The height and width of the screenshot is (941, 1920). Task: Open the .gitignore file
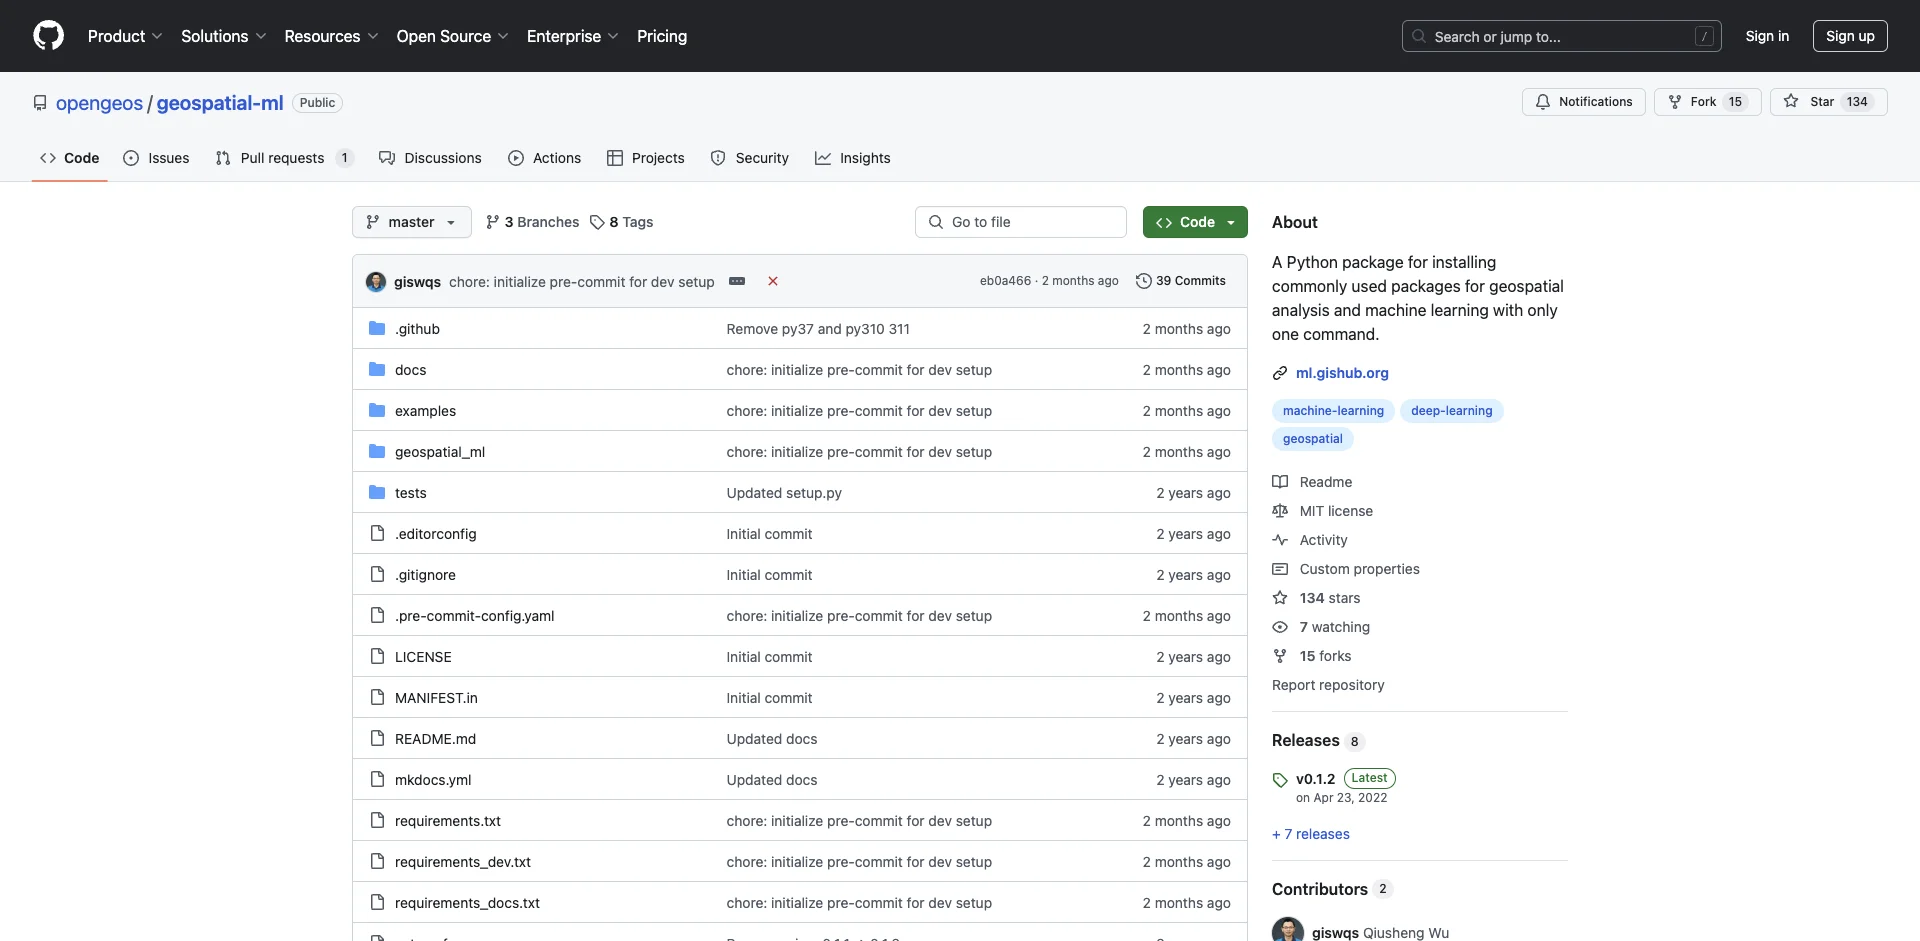pyautogui.click(x=425, y=575)
